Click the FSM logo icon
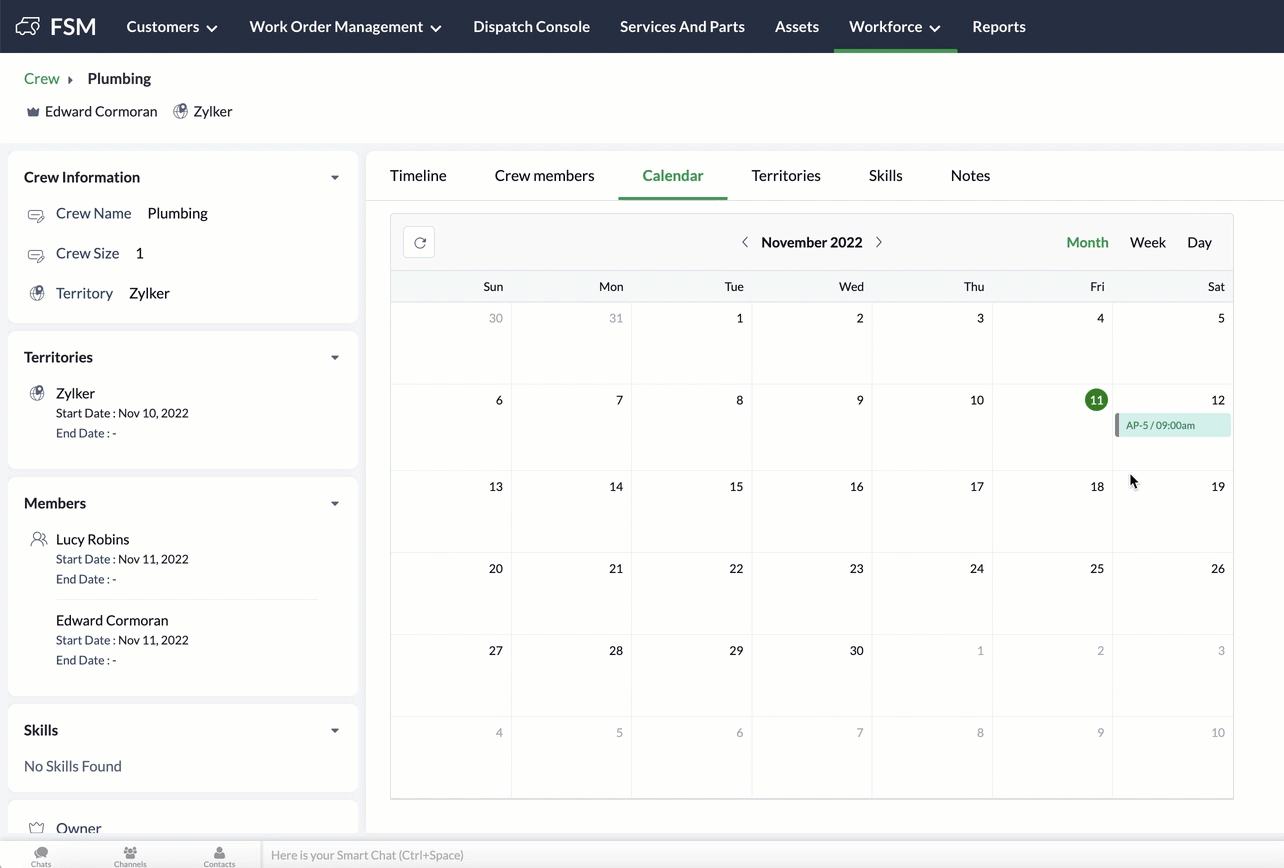Viewport: 1284px width, 868px height. tap(28, 27)
